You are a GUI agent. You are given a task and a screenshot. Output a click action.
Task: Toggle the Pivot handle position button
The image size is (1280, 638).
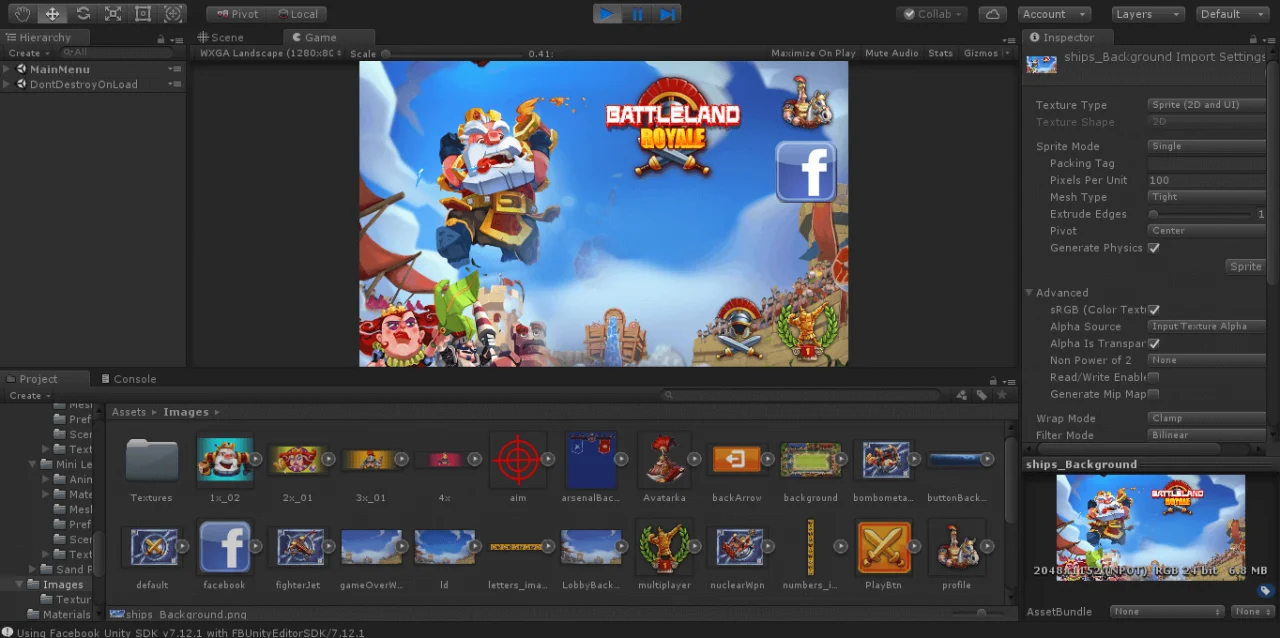click(238, 14)
